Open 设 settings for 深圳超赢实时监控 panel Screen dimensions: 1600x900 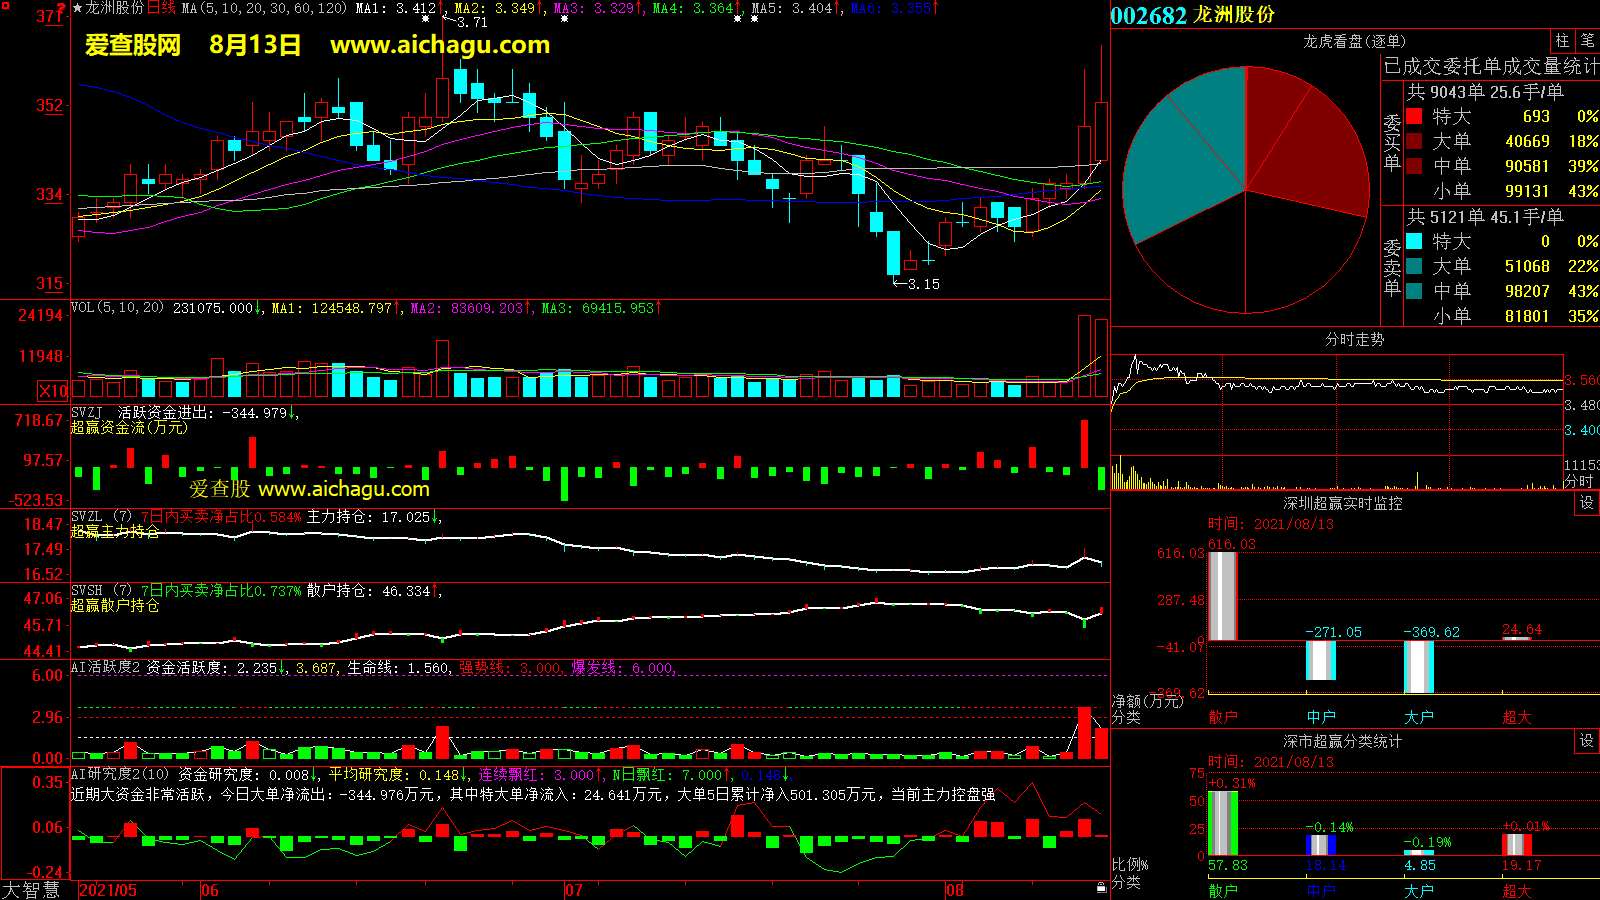click(1587, 503)
